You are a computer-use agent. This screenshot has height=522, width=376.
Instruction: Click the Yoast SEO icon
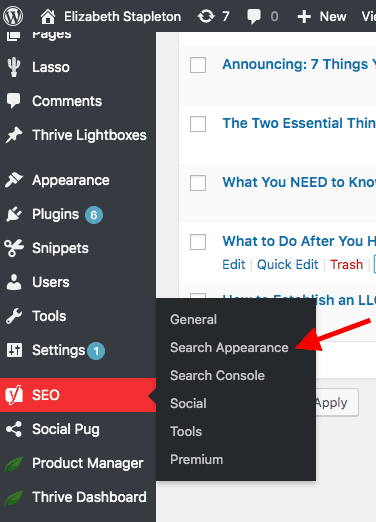(14, 395)
